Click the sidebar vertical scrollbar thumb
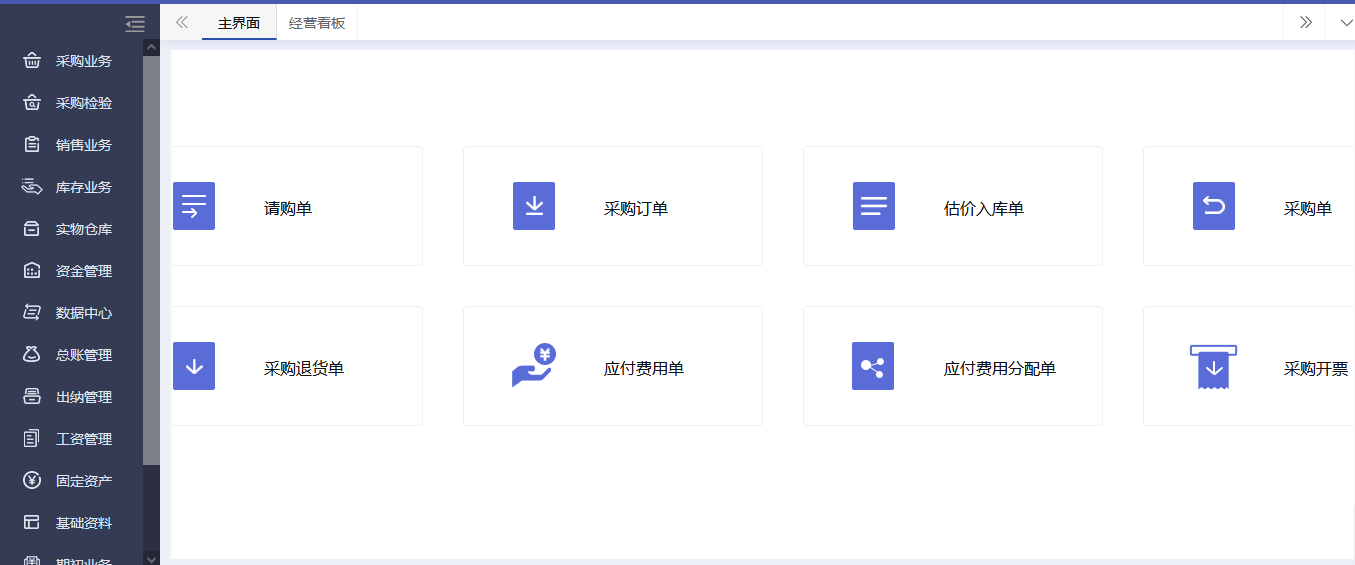1355x565 pixels. [151, 260]
